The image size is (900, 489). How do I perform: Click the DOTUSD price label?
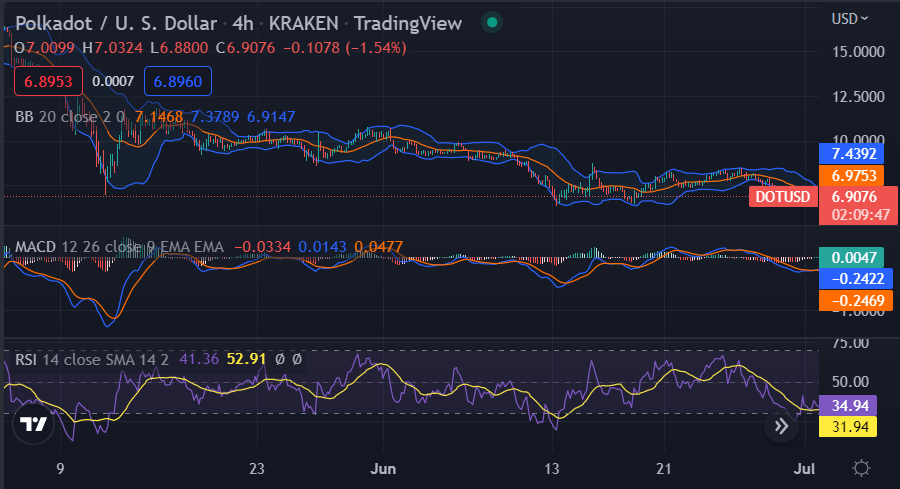coord(783,197)
